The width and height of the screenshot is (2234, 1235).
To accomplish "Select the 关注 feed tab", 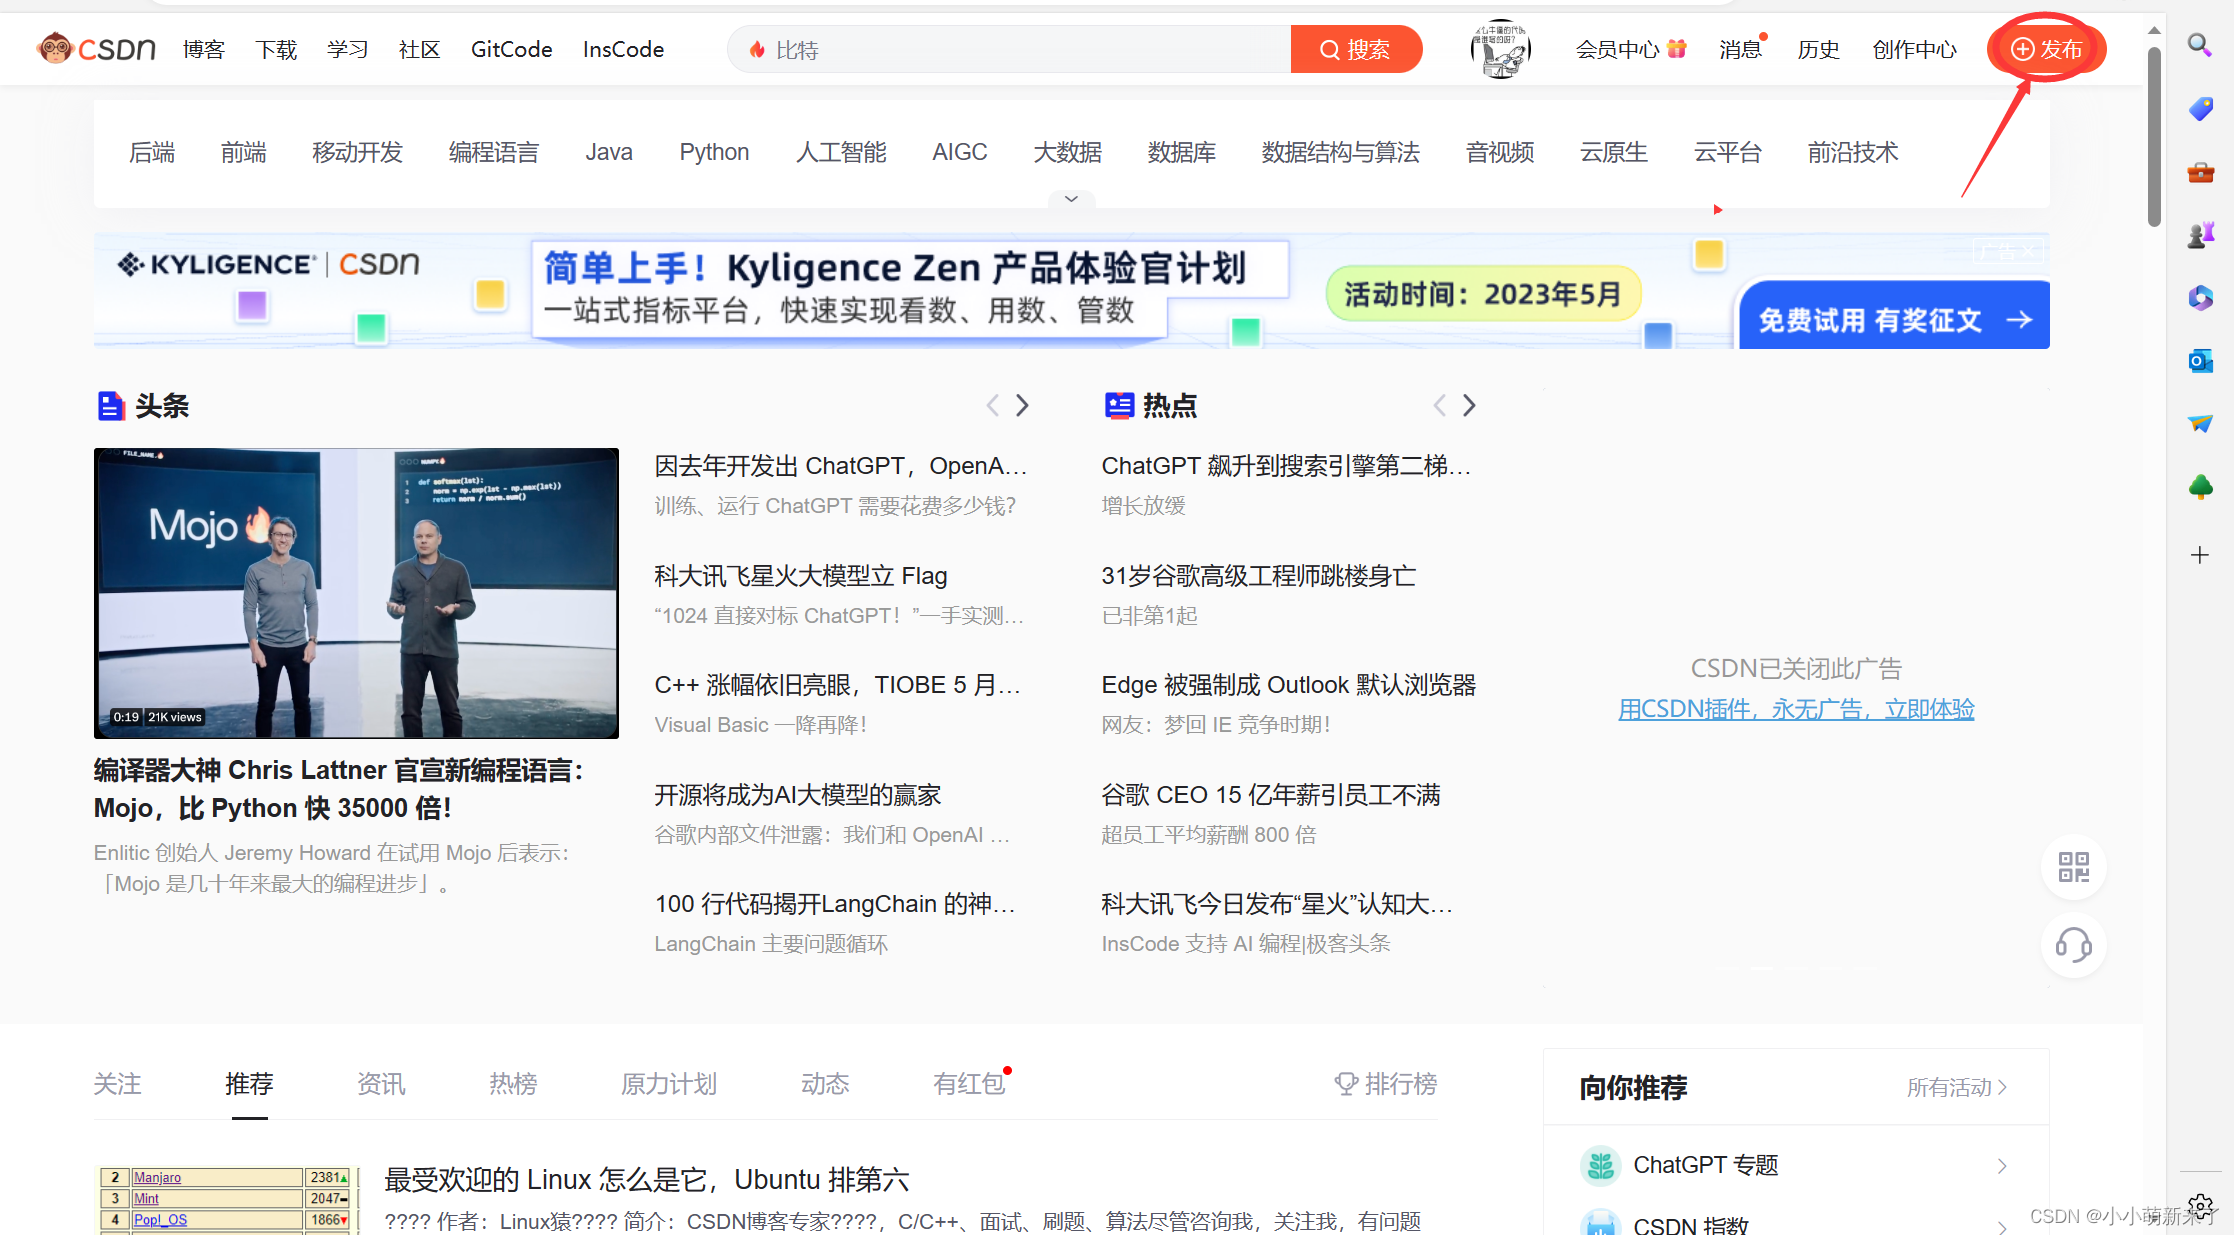I will coord(117,1084).
